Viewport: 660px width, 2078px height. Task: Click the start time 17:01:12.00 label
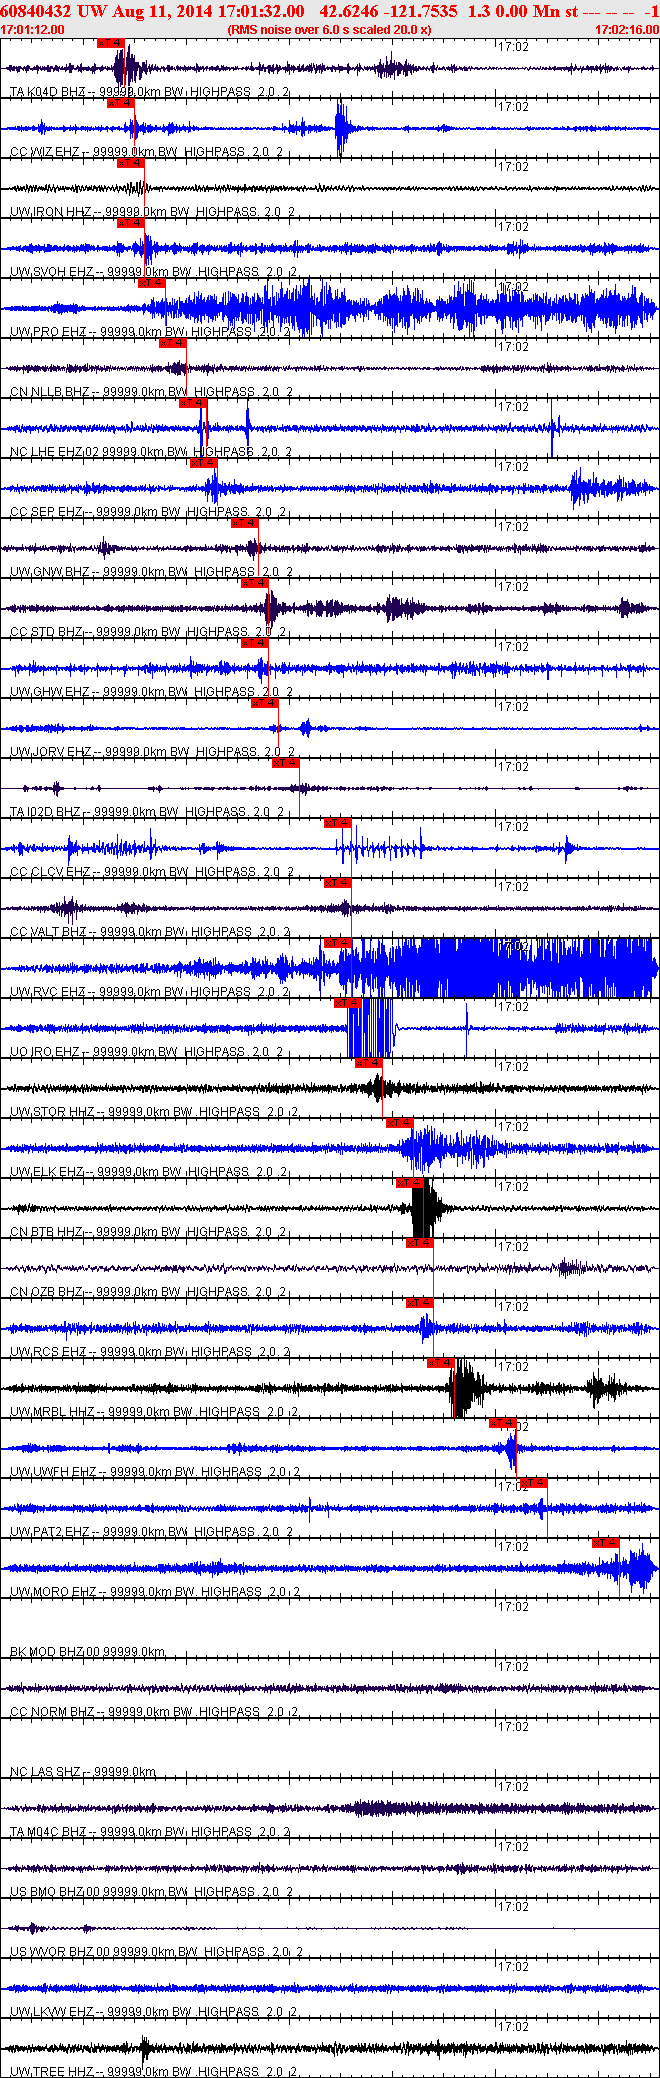[x=33, y=30]
